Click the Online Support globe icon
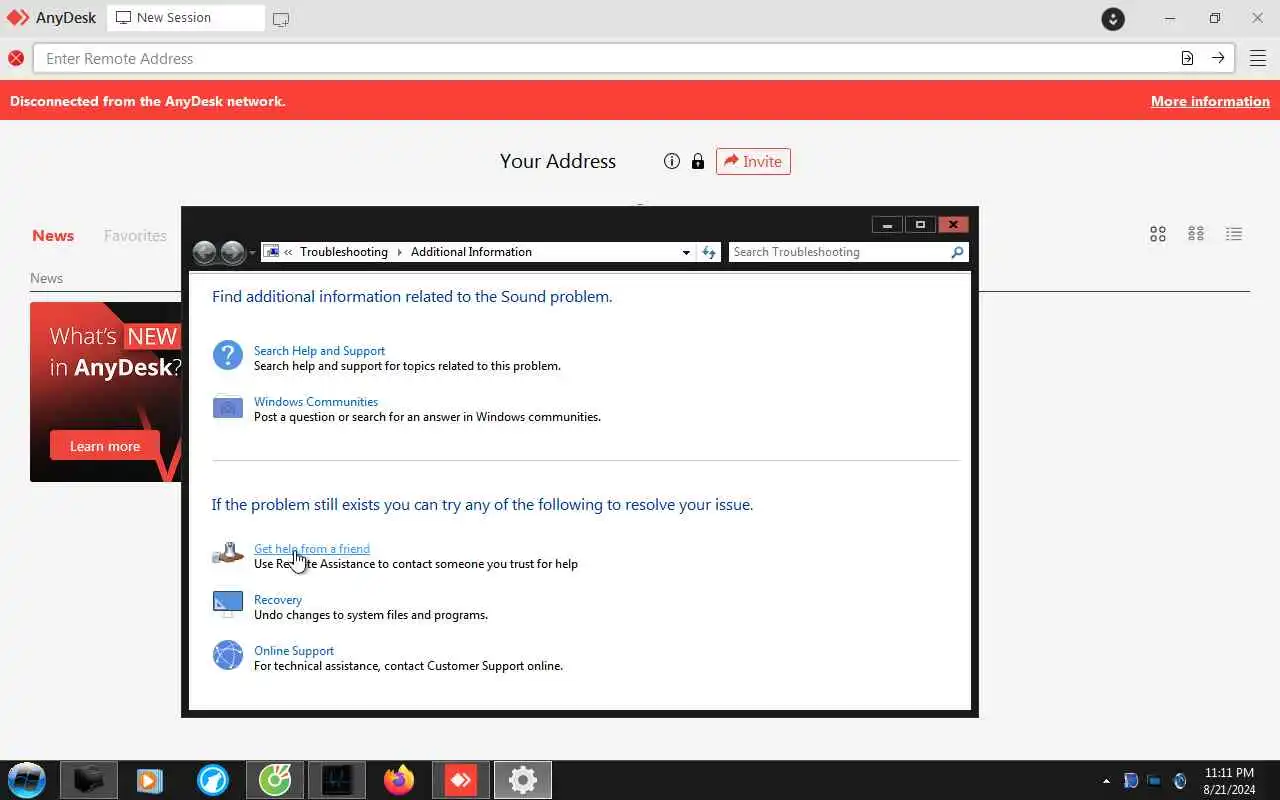The width and height of the screenshot is (1280, 800). 228,655
